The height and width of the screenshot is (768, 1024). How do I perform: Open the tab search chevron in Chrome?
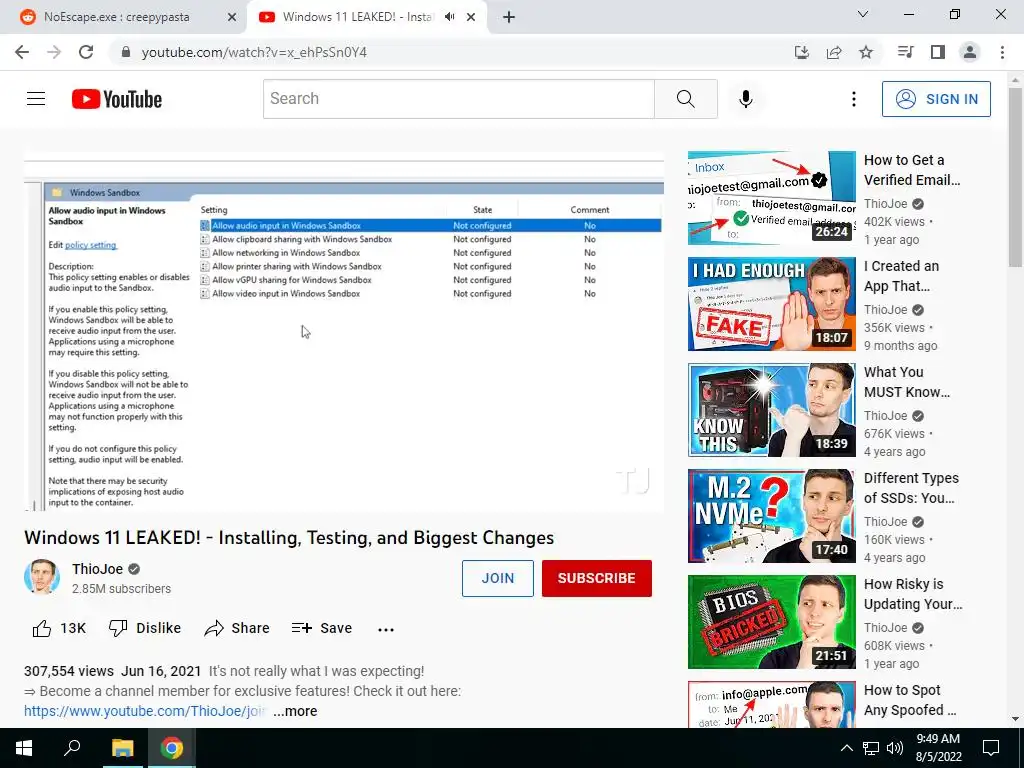tap(863, 14)
